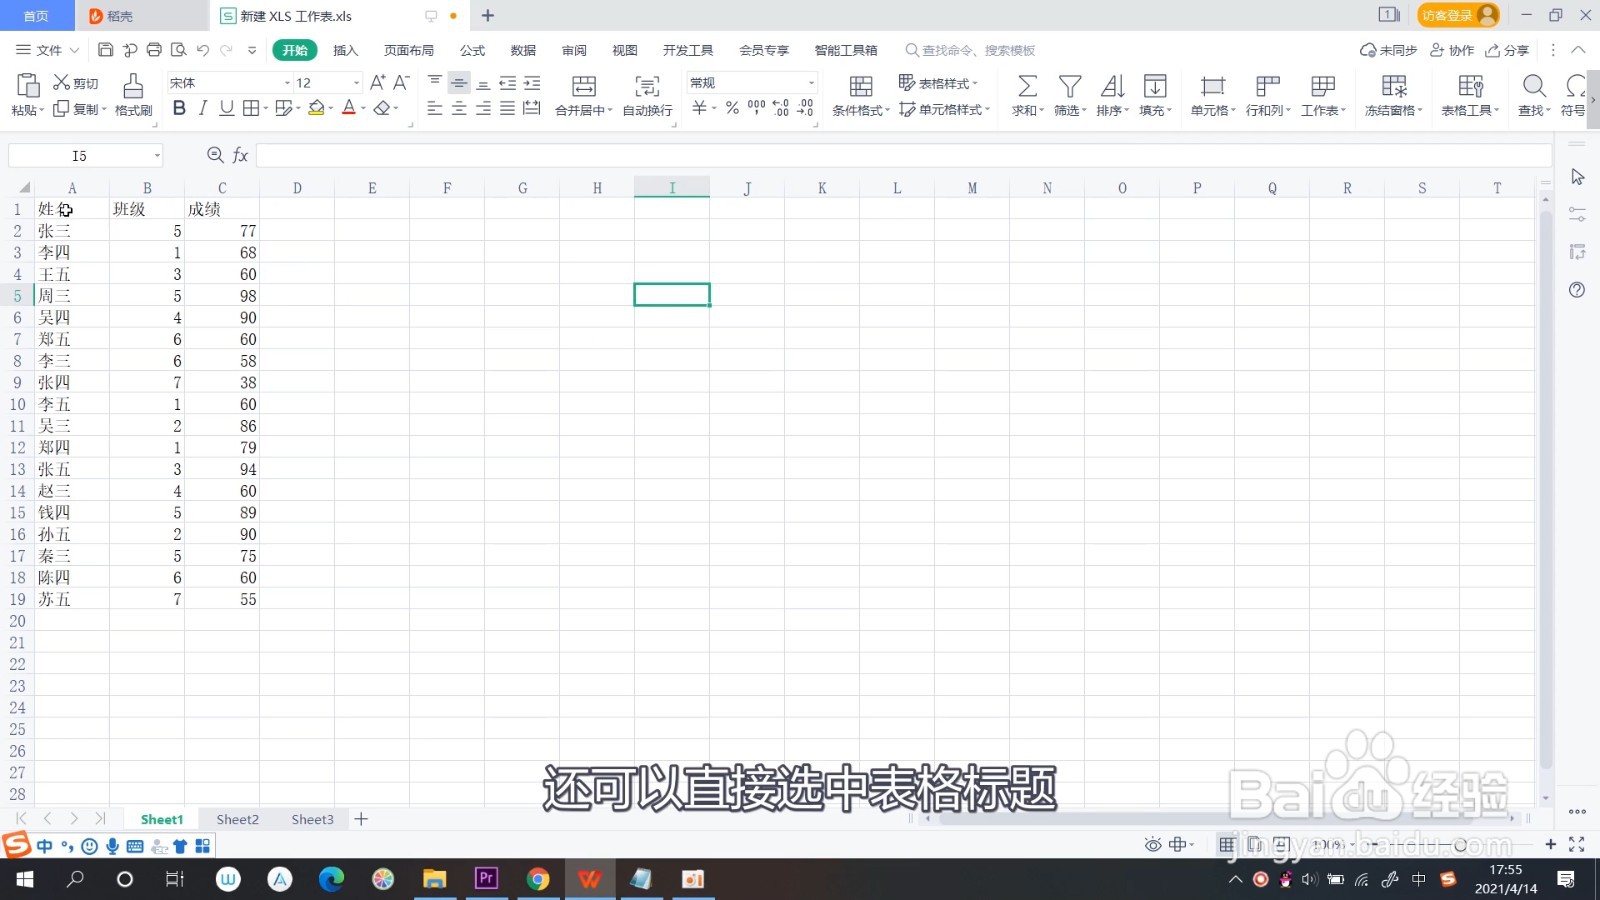
Task: Align text left
Action: [435, 108]
